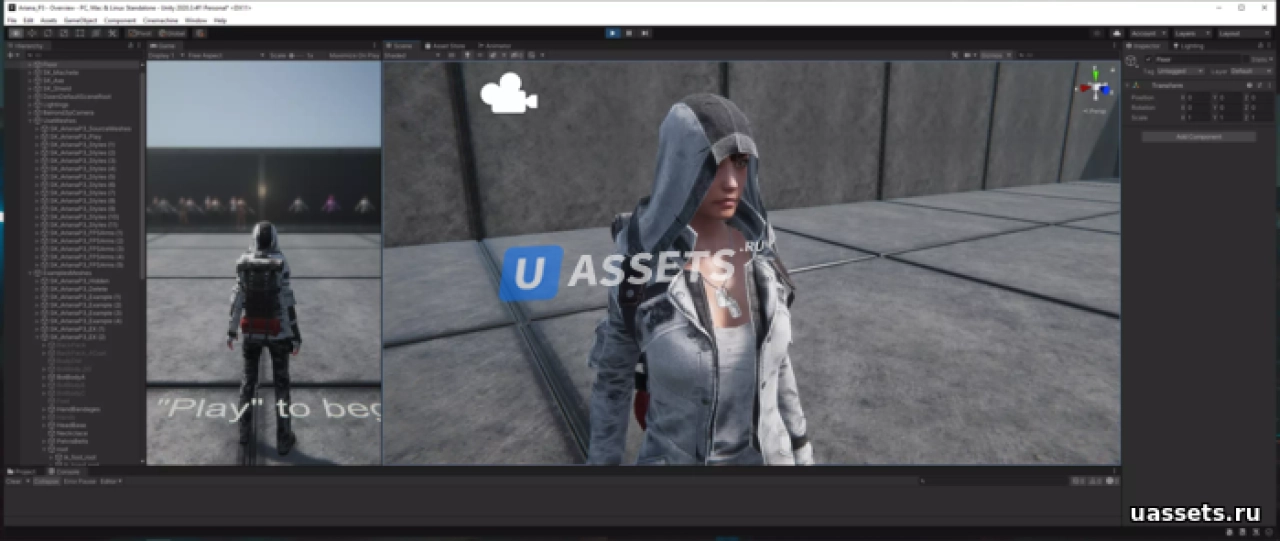
Task: Select the Rect transform tool
Action: tap(80, 33)
